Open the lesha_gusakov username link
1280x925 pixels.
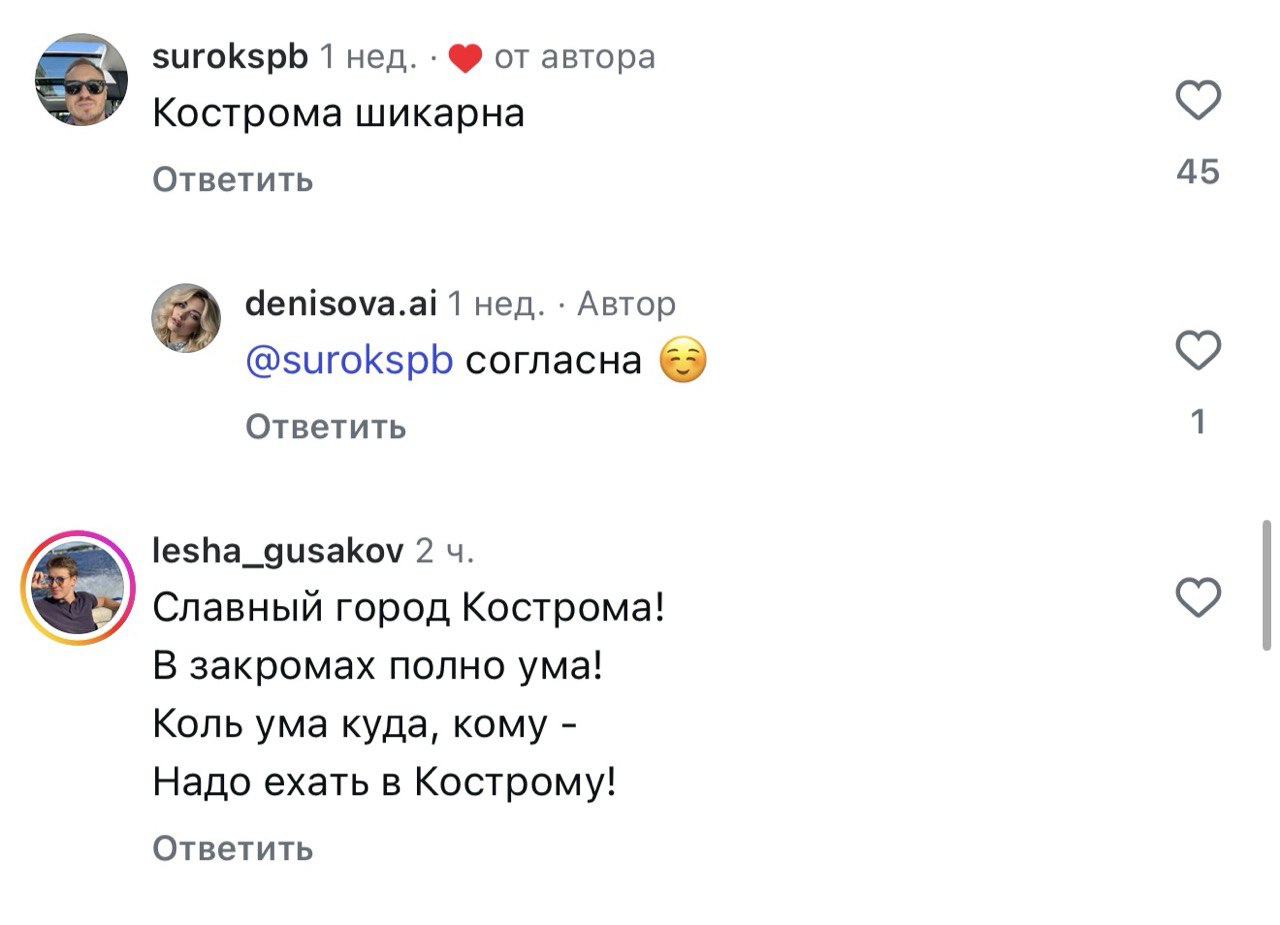pyautogui.click(x=278, y=550)
